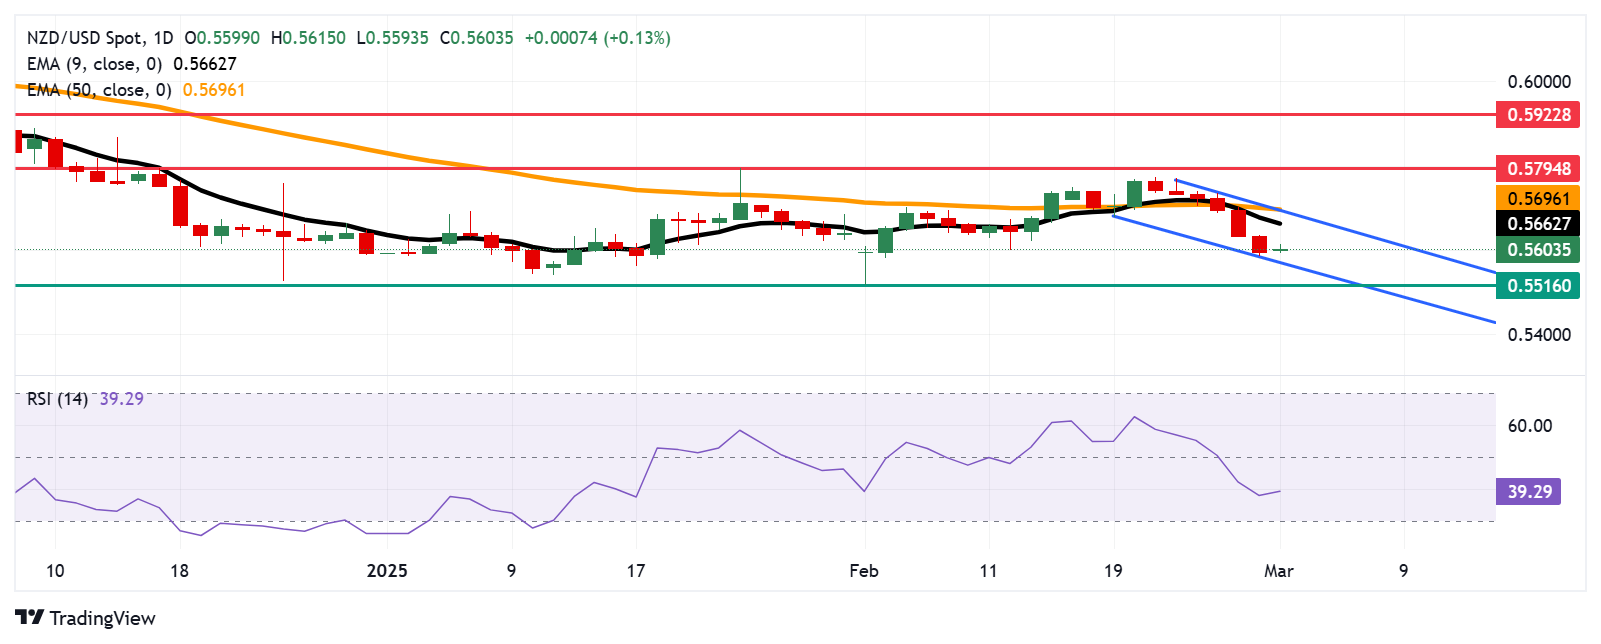Click the TradingView brand text
Screen dimensions: 1601x644
102,618
